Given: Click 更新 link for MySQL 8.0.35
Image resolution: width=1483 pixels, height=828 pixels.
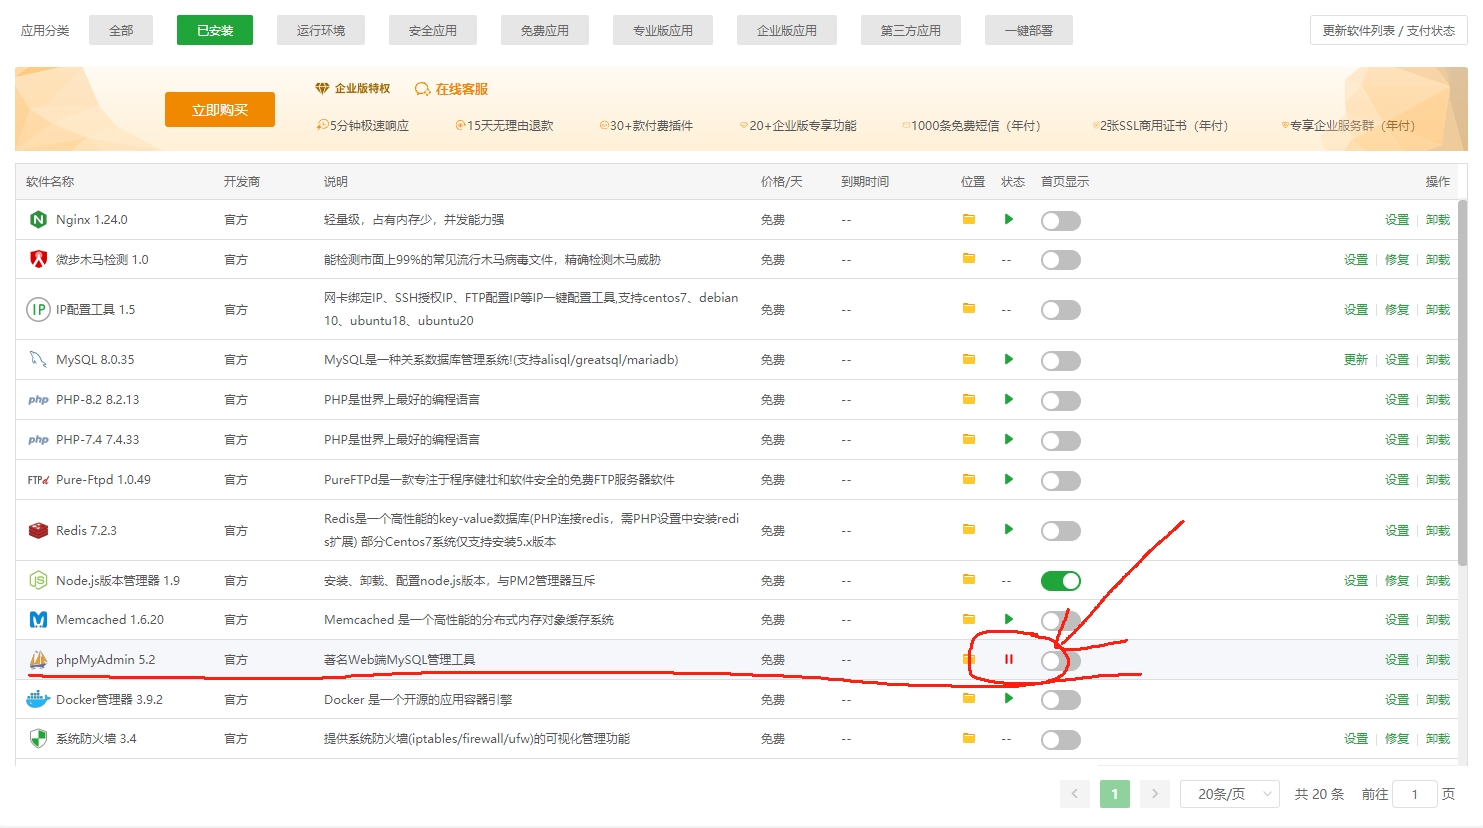Looking at the screenshot, I should tap(1355, 360).
